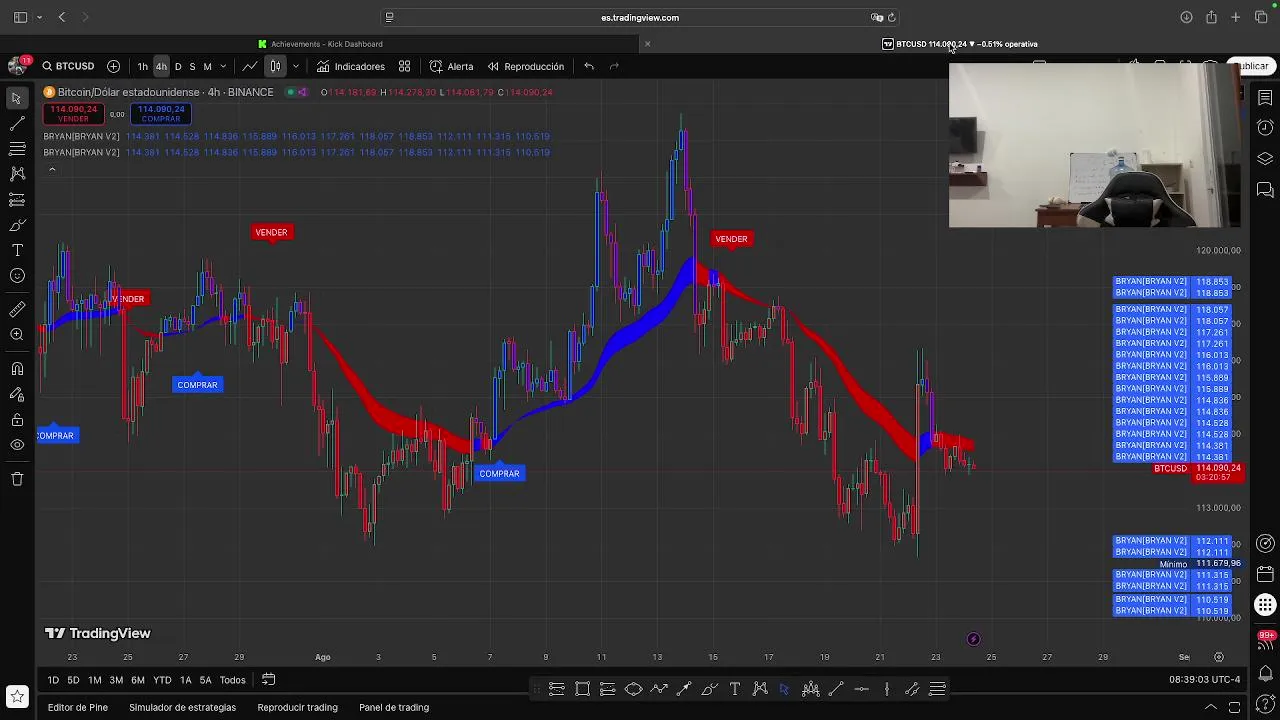
Task: Open the alerts clock panel in right sidebar
Action: click(1265, 128)
